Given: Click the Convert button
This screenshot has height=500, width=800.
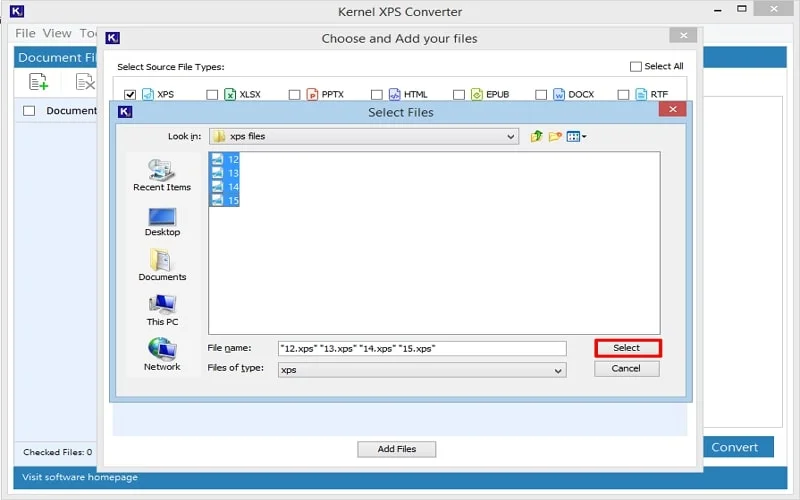Looking at the screenshot, I should 735,447.
